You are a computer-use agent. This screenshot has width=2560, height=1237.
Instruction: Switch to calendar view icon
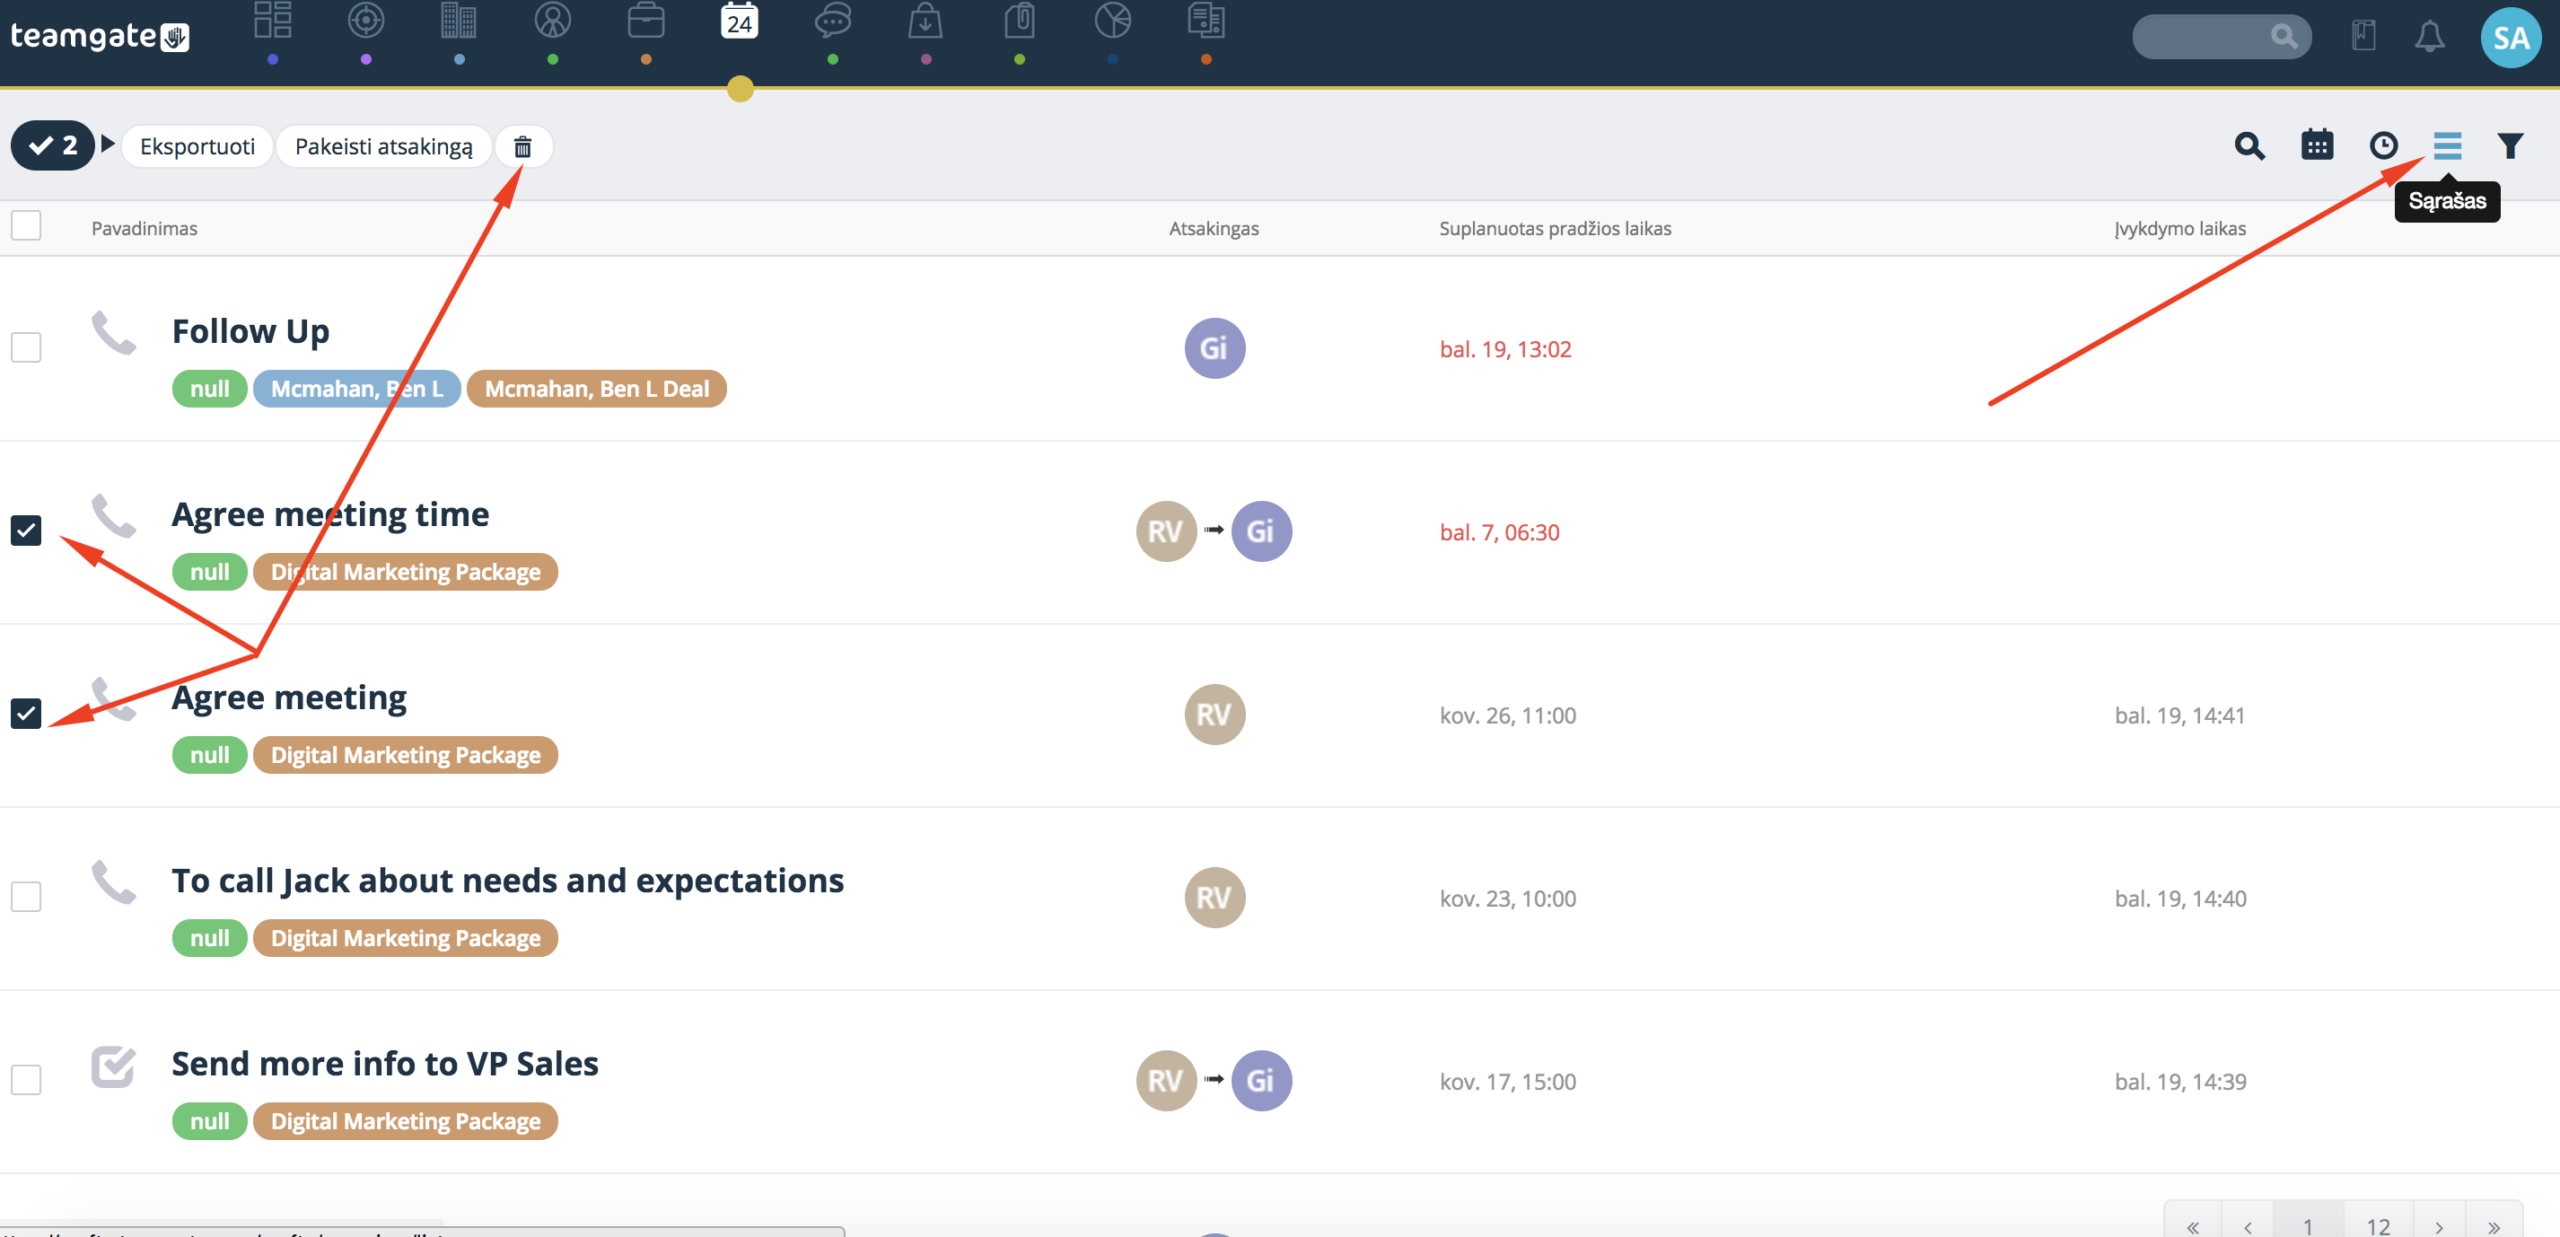click(x=2317, y=146)
